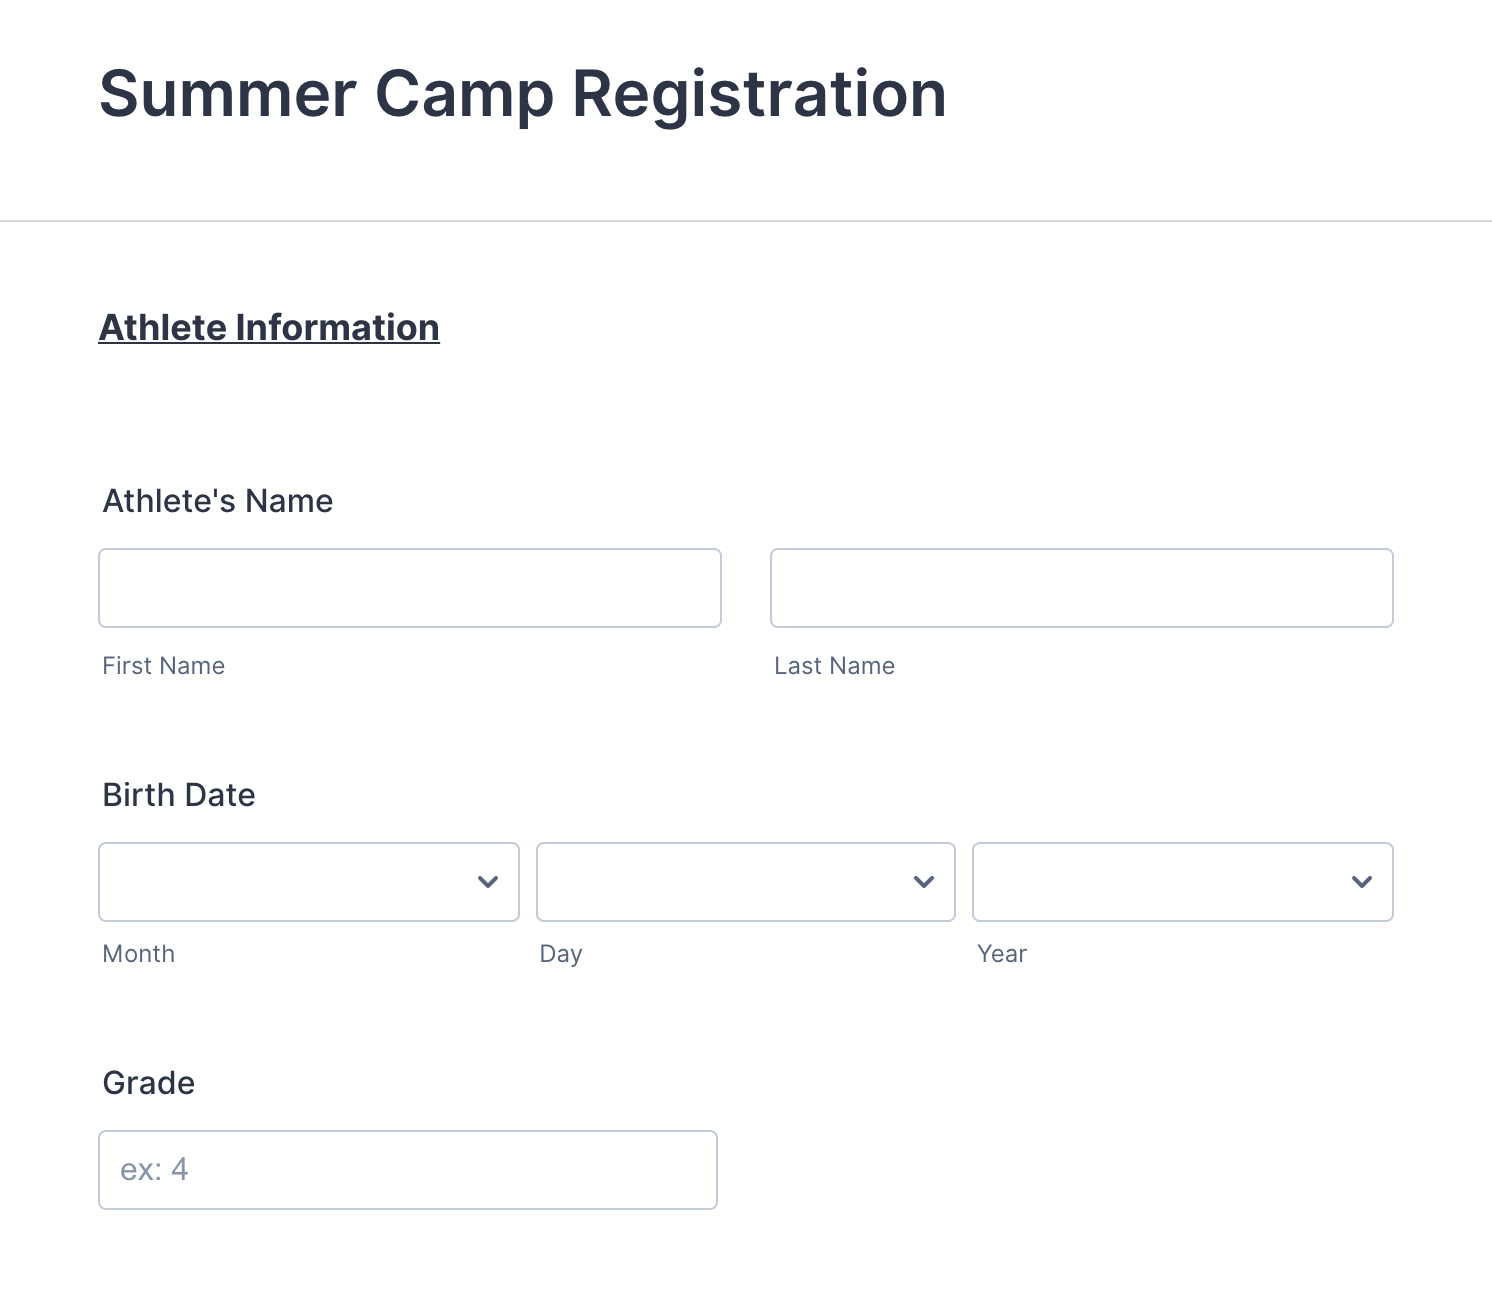Click the "Last Name" sublabel text
Image resolution: width=1492 pixels, height=1298 pixels.
(834, 666)
